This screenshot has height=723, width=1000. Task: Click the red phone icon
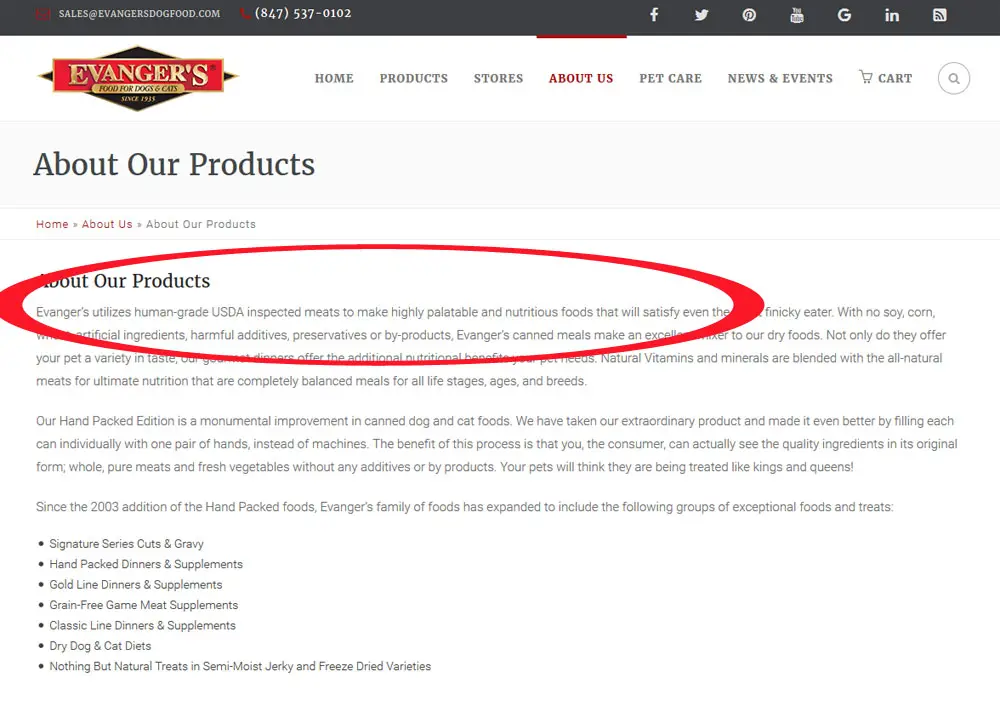tap(245, 13)
